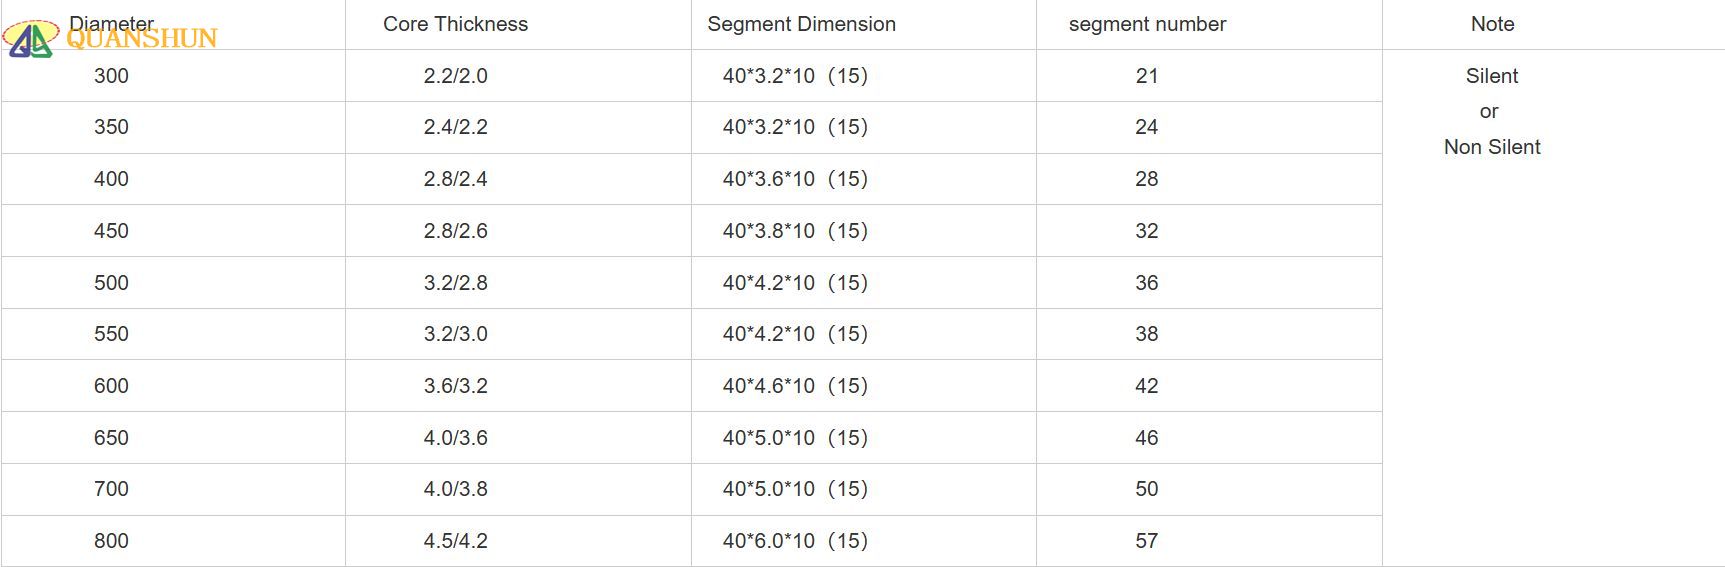Select the 700 diameter cell

[111, 489]
